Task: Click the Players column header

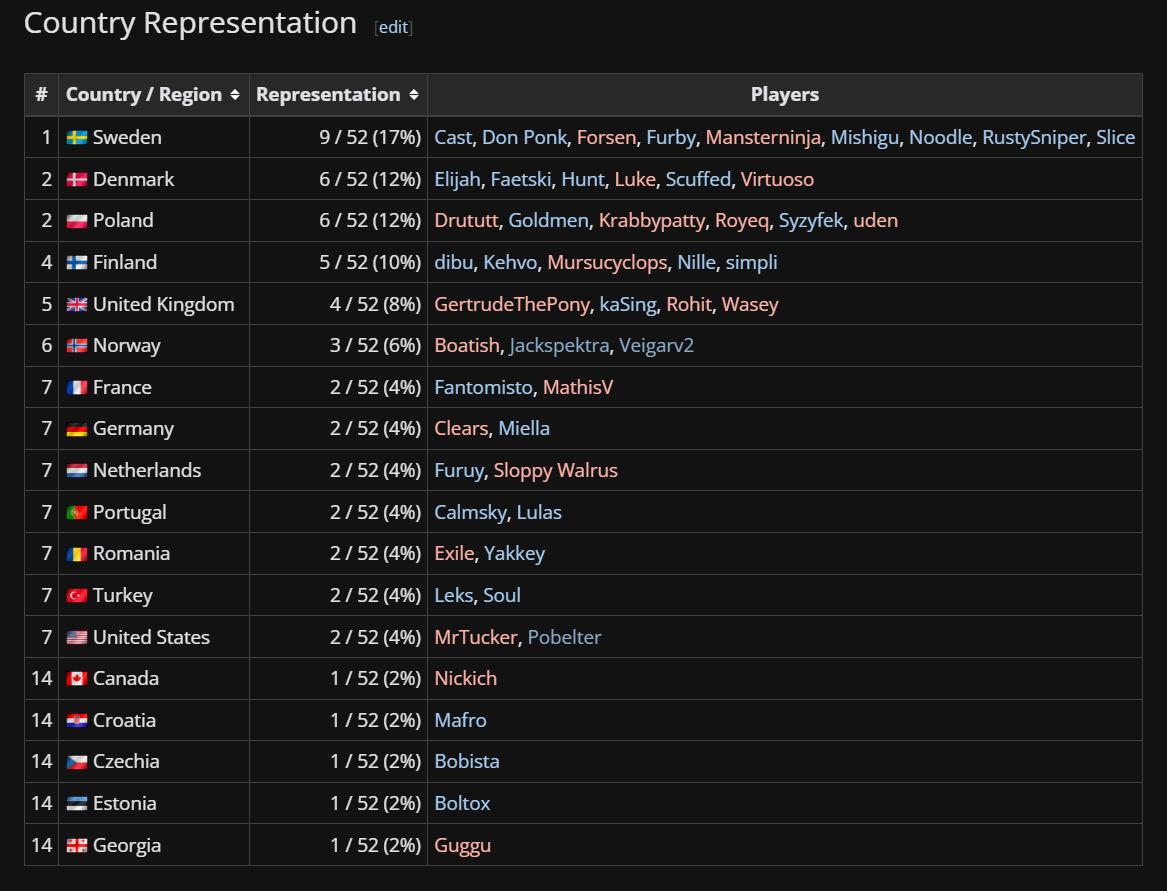Action: coord(784,95)
